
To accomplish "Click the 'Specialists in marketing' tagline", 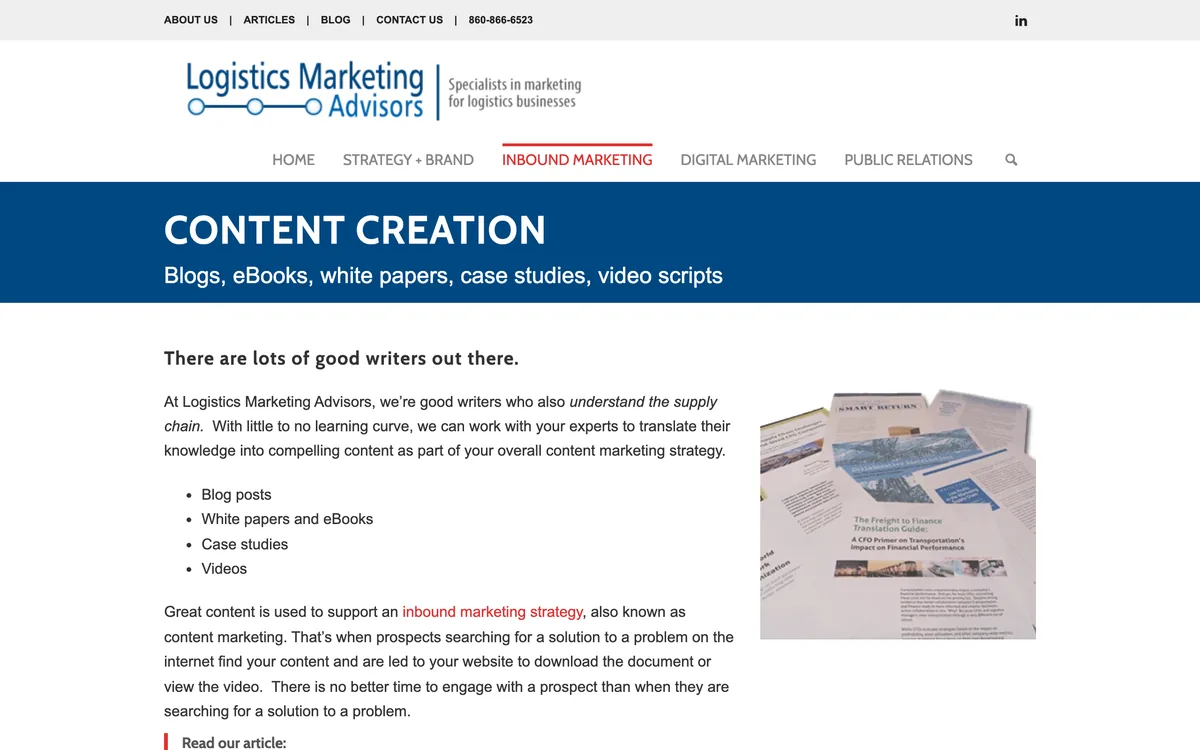I will pyautogui.click(x=514, y=93).
